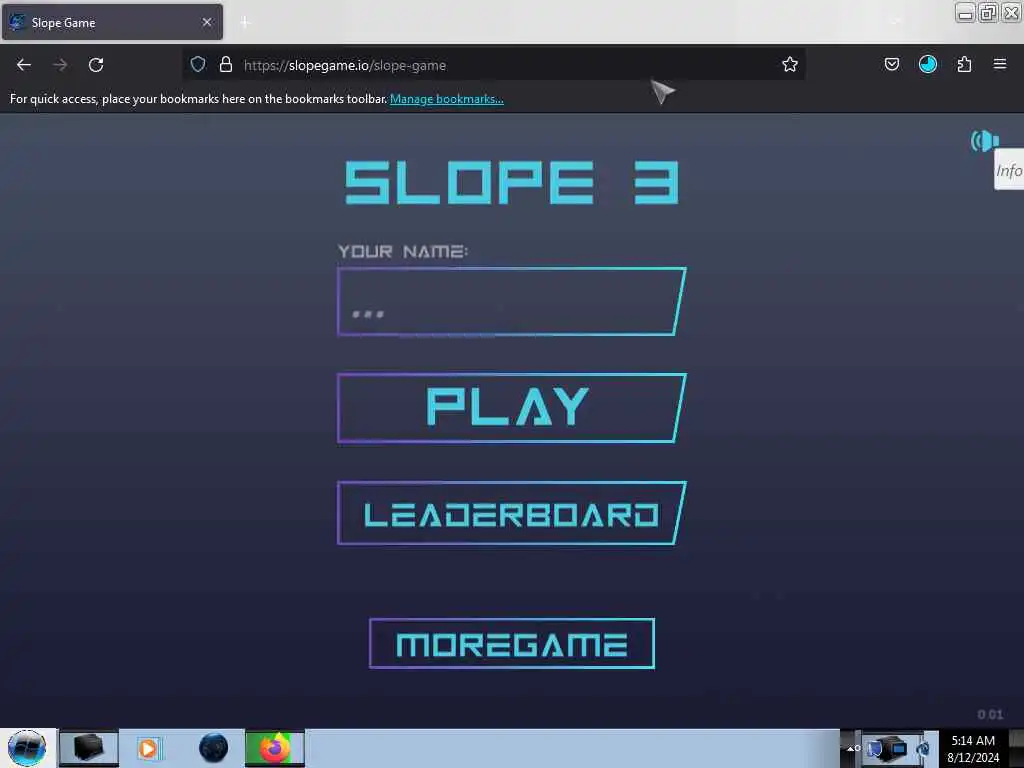This screenshot has width=1024, height=768.
Task: Toggle the game sound speaker icon
Action: click(x=985, y=140)
